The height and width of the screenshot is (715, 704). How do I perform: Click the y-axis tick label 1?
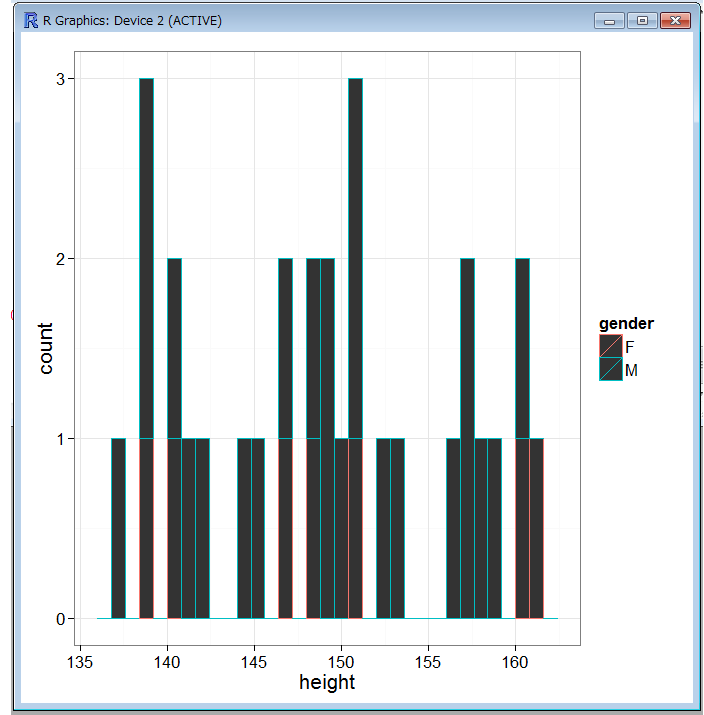coord(60,439)
